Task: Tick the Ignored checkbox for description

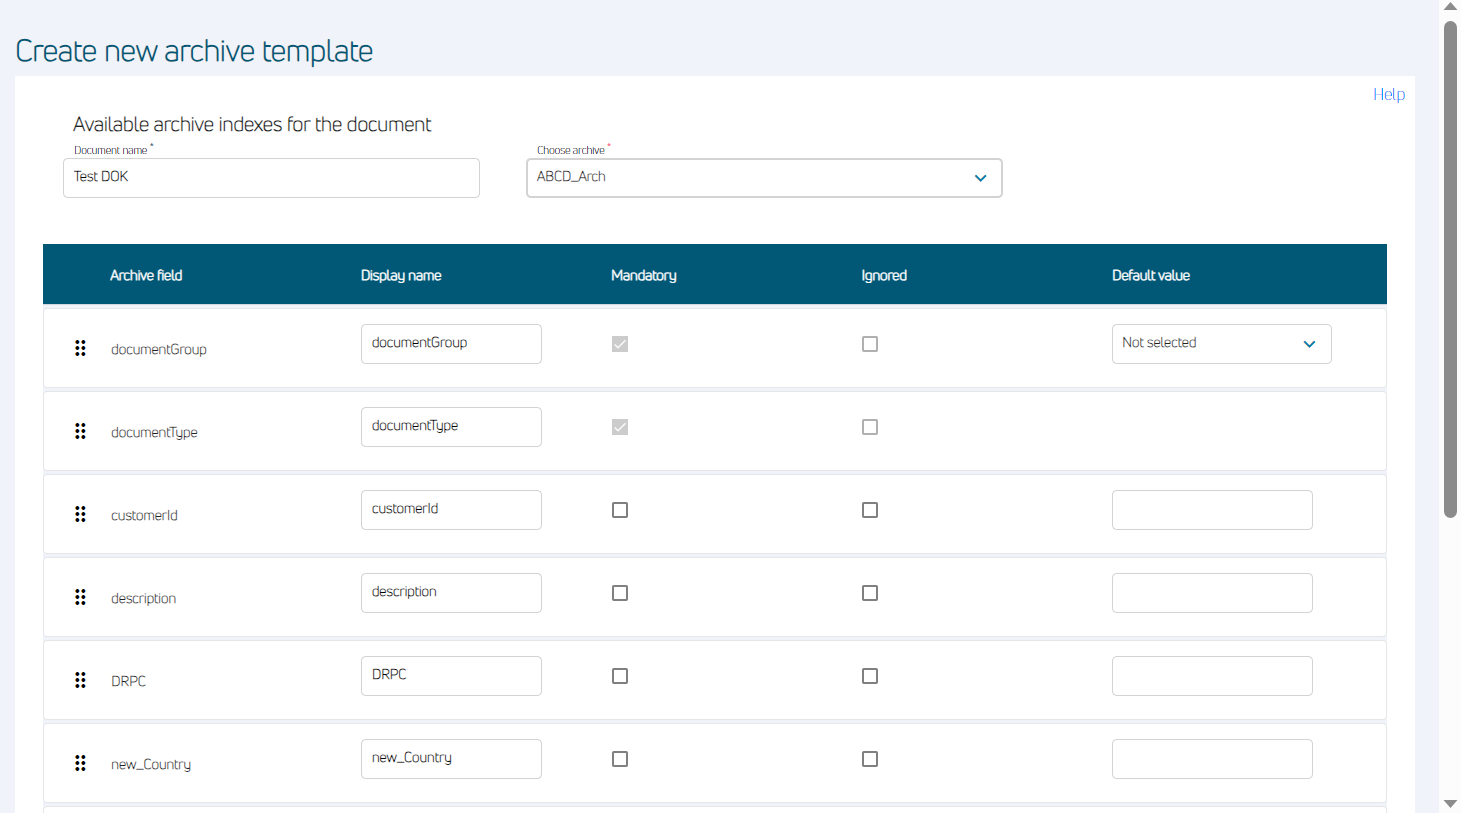Action: click(870, 593)
